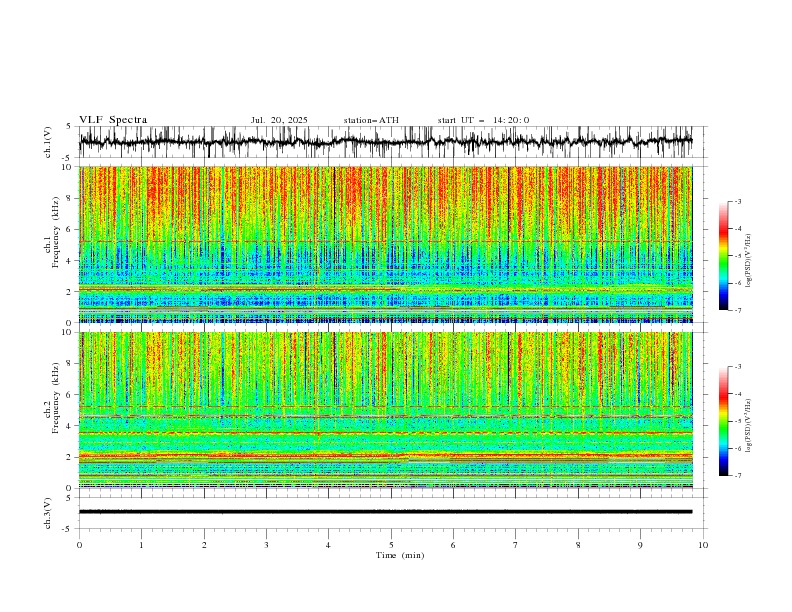Select the "start UT = 14:20:0" text

coord(483,120)
